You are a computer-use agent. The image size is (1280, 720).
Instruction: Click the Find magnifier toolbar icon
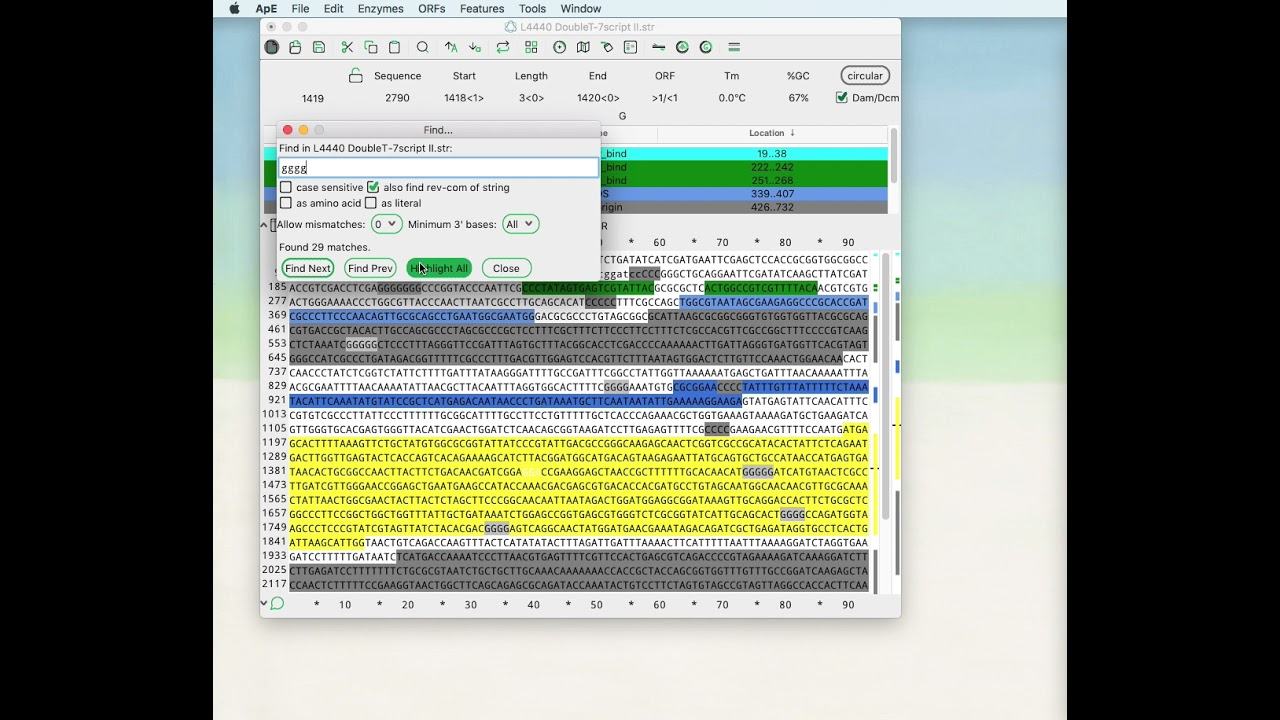(423, 47)
